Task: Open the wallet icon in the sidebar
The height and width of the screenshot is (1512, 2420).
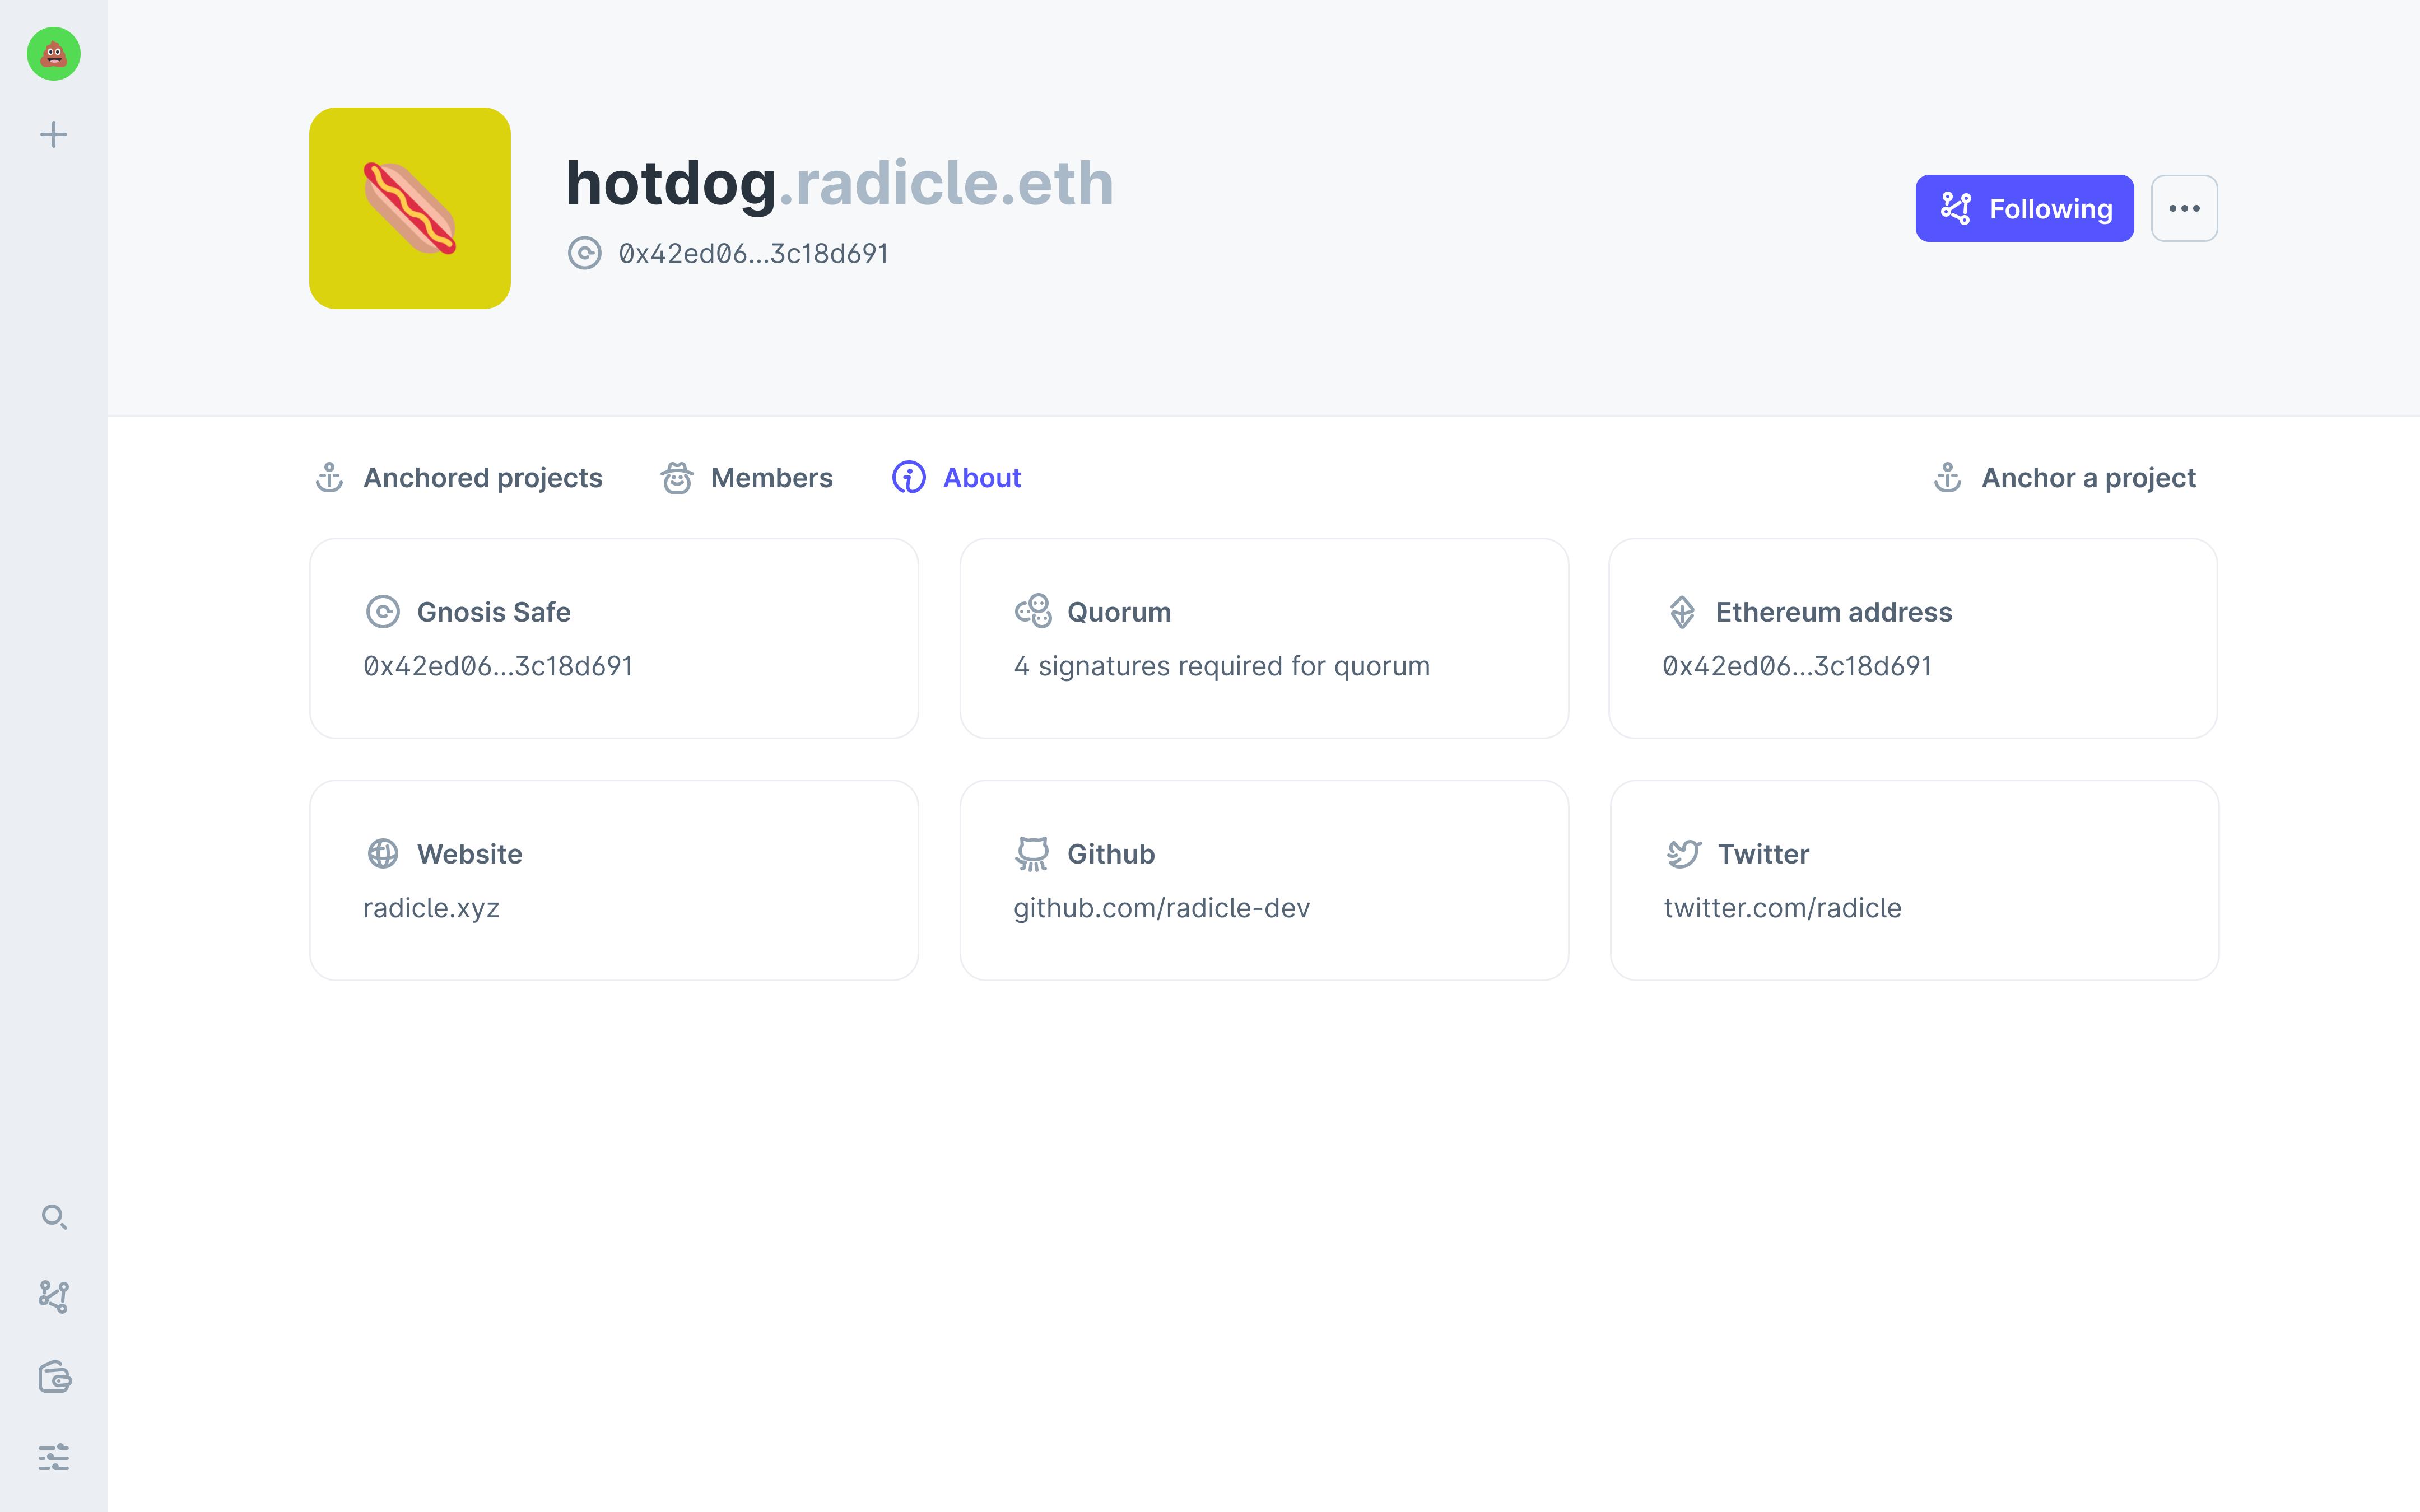Action: [x=53, y=1377]
